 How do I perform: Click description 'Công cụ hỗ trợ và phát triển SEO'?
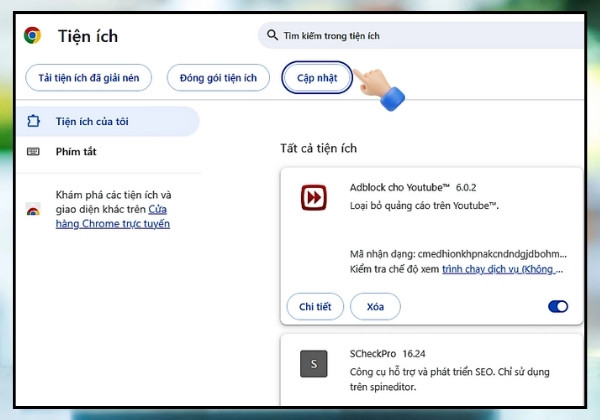(422, 372)
